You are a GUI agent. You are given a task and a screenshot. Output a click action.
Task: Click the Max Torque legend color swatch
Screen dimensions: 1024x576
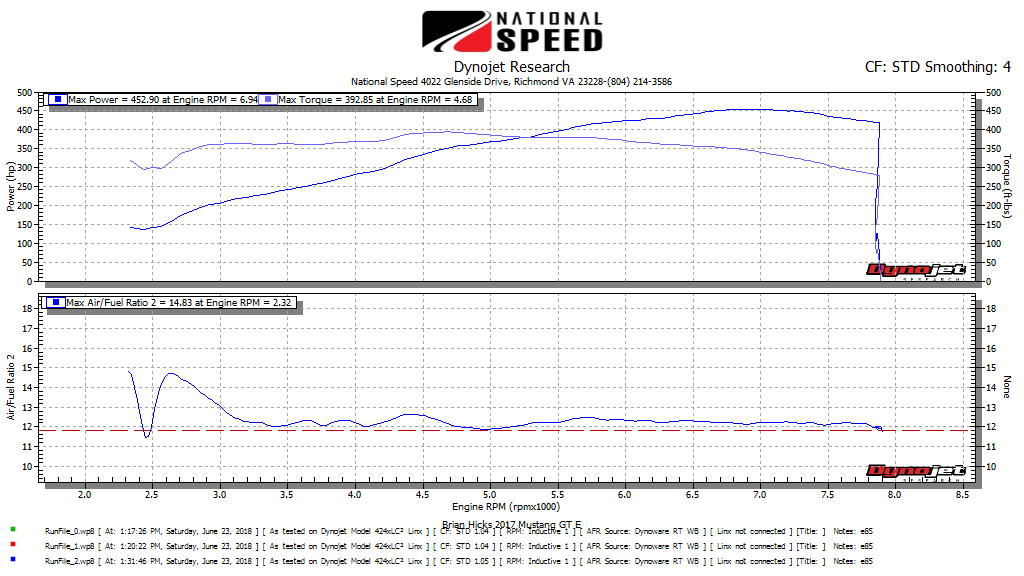coord(268,99)
